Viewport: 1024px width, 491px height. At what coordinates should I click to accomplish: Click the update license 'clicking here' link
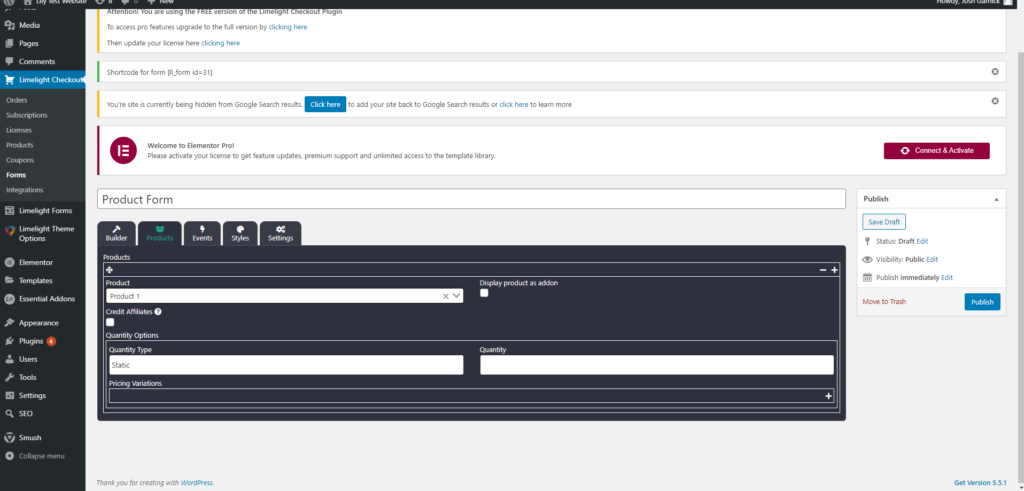pos(221,43)
